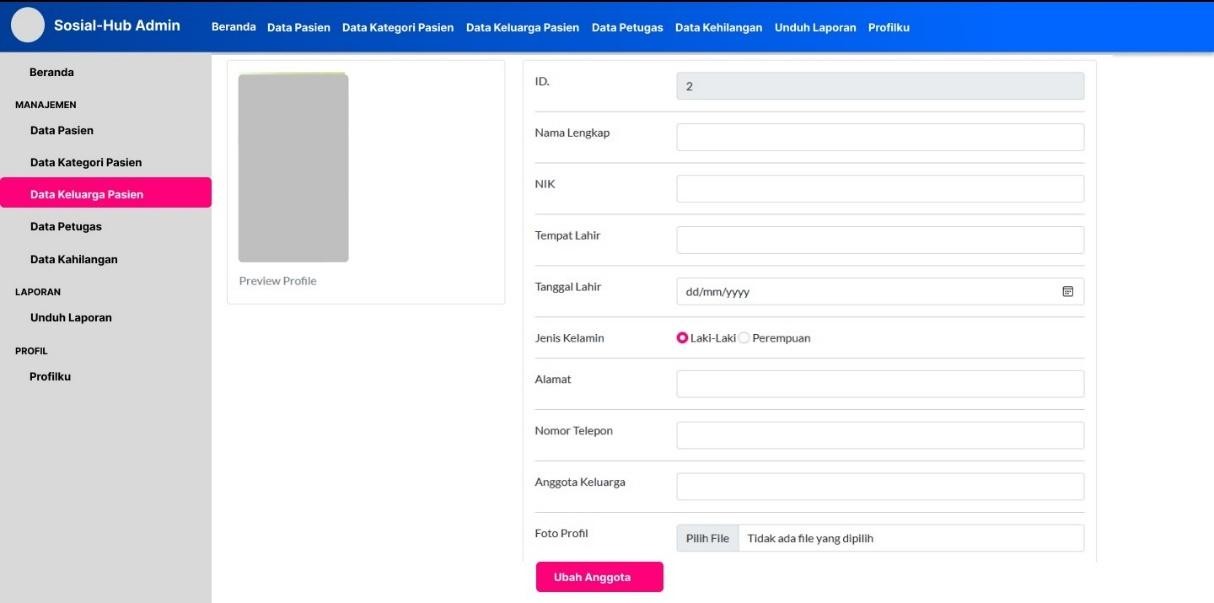Open Data Kehilangan in the top navbar
Screen dimensions: 1214x603
[x=718, y=27]
